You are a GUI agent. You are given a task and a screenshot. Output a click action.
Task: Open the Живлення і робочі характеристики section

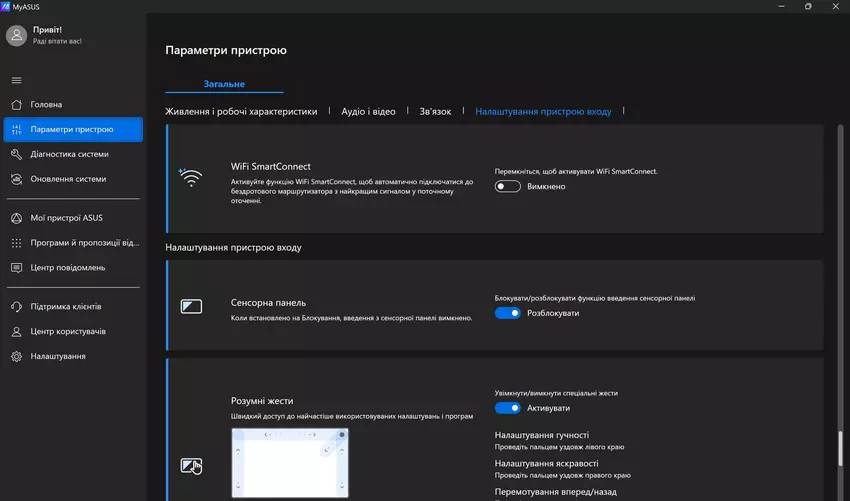241,112
